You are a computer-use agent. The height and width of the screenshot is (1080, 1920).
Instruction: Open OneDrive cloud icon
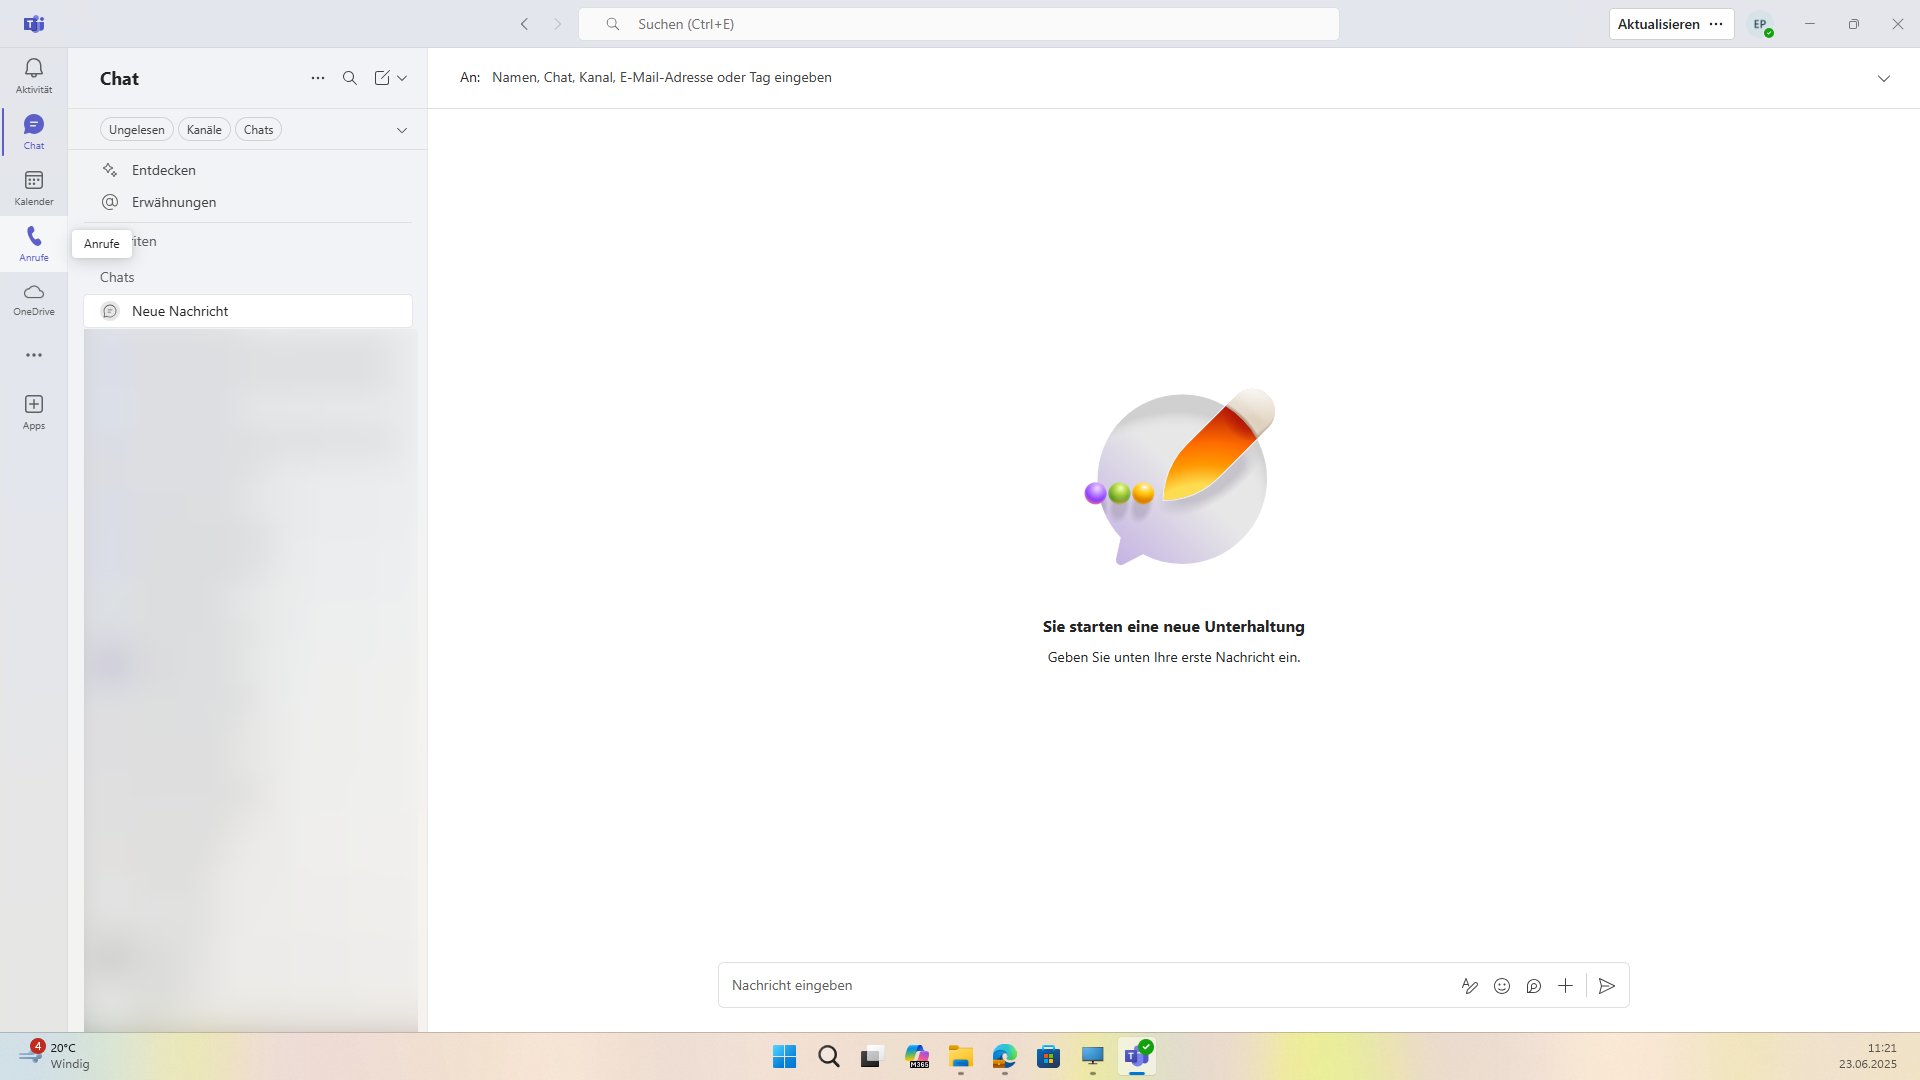[x=34, y=299]
